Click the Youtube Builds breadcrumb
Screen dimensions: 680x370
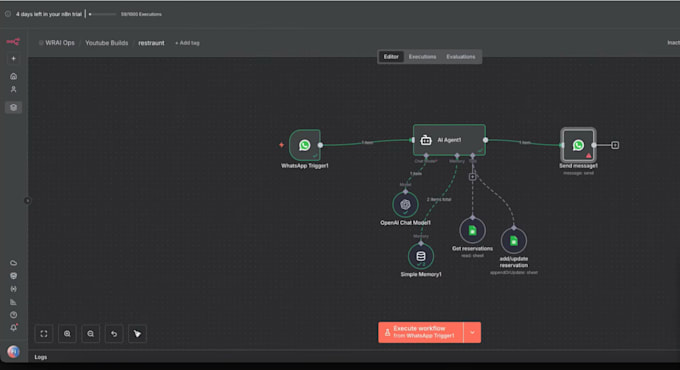tap(107, 43)
